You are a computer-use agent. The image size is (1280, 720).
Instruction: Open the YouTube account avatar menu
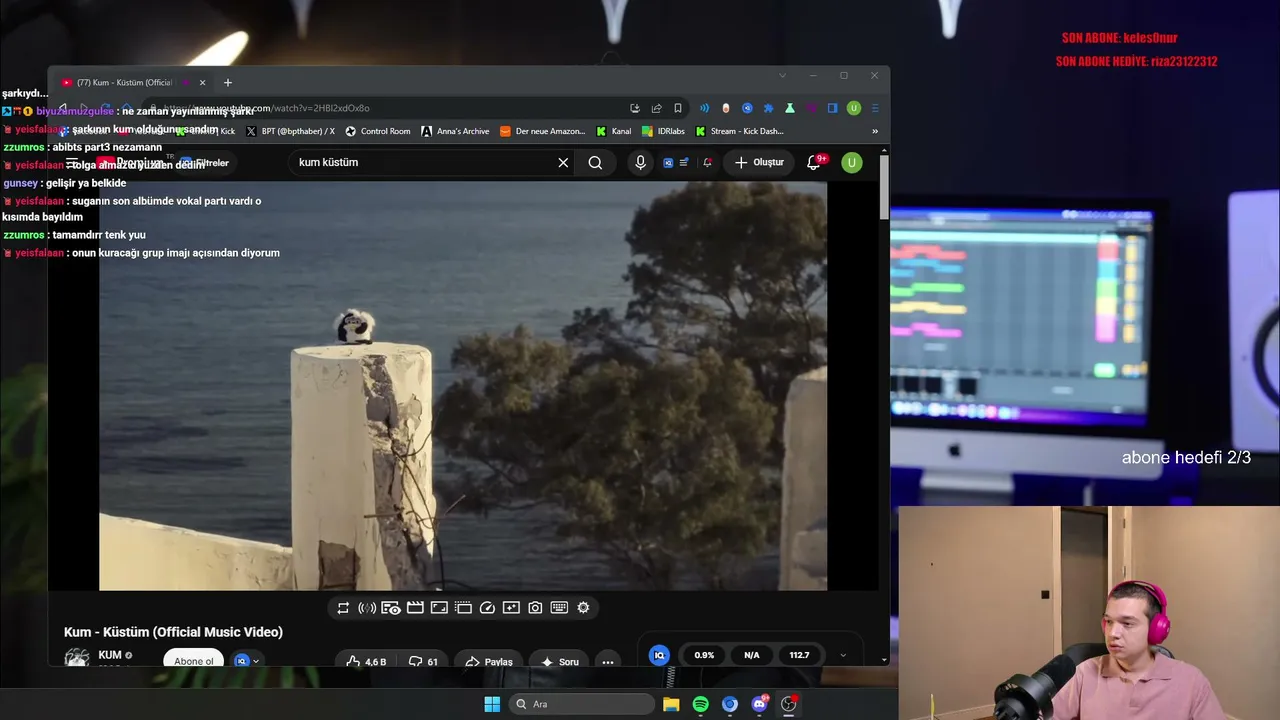(852, 163)
